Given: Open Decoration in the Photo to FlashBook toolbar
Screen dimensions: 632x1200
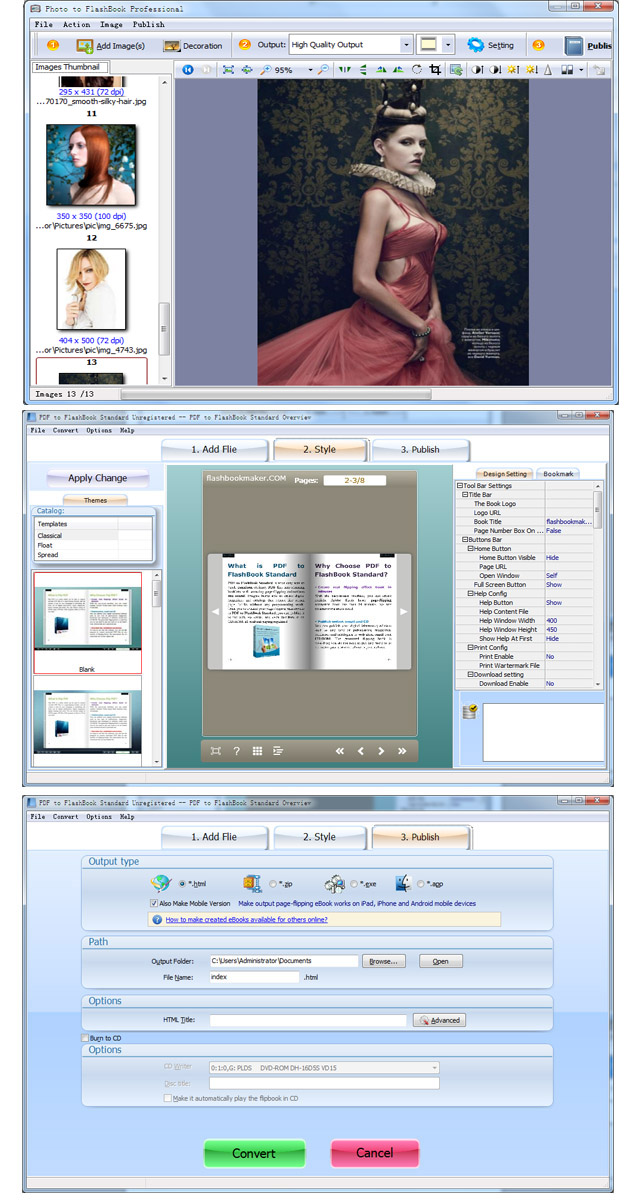Looking at the screenshot, I should (191, 46).
